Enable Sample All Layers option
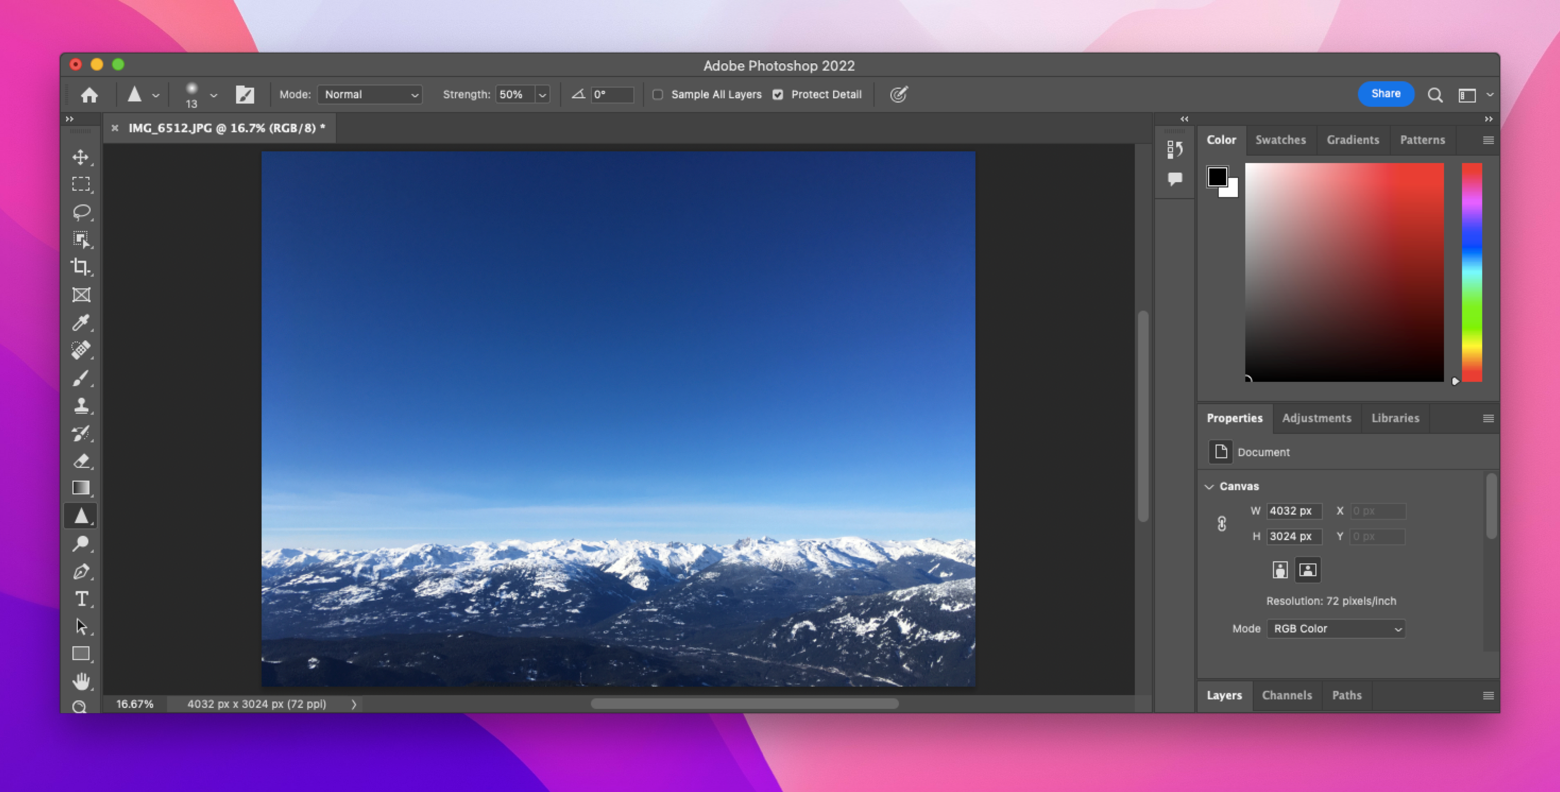This screenshot has height=792, width=1560. coord(657,94)
